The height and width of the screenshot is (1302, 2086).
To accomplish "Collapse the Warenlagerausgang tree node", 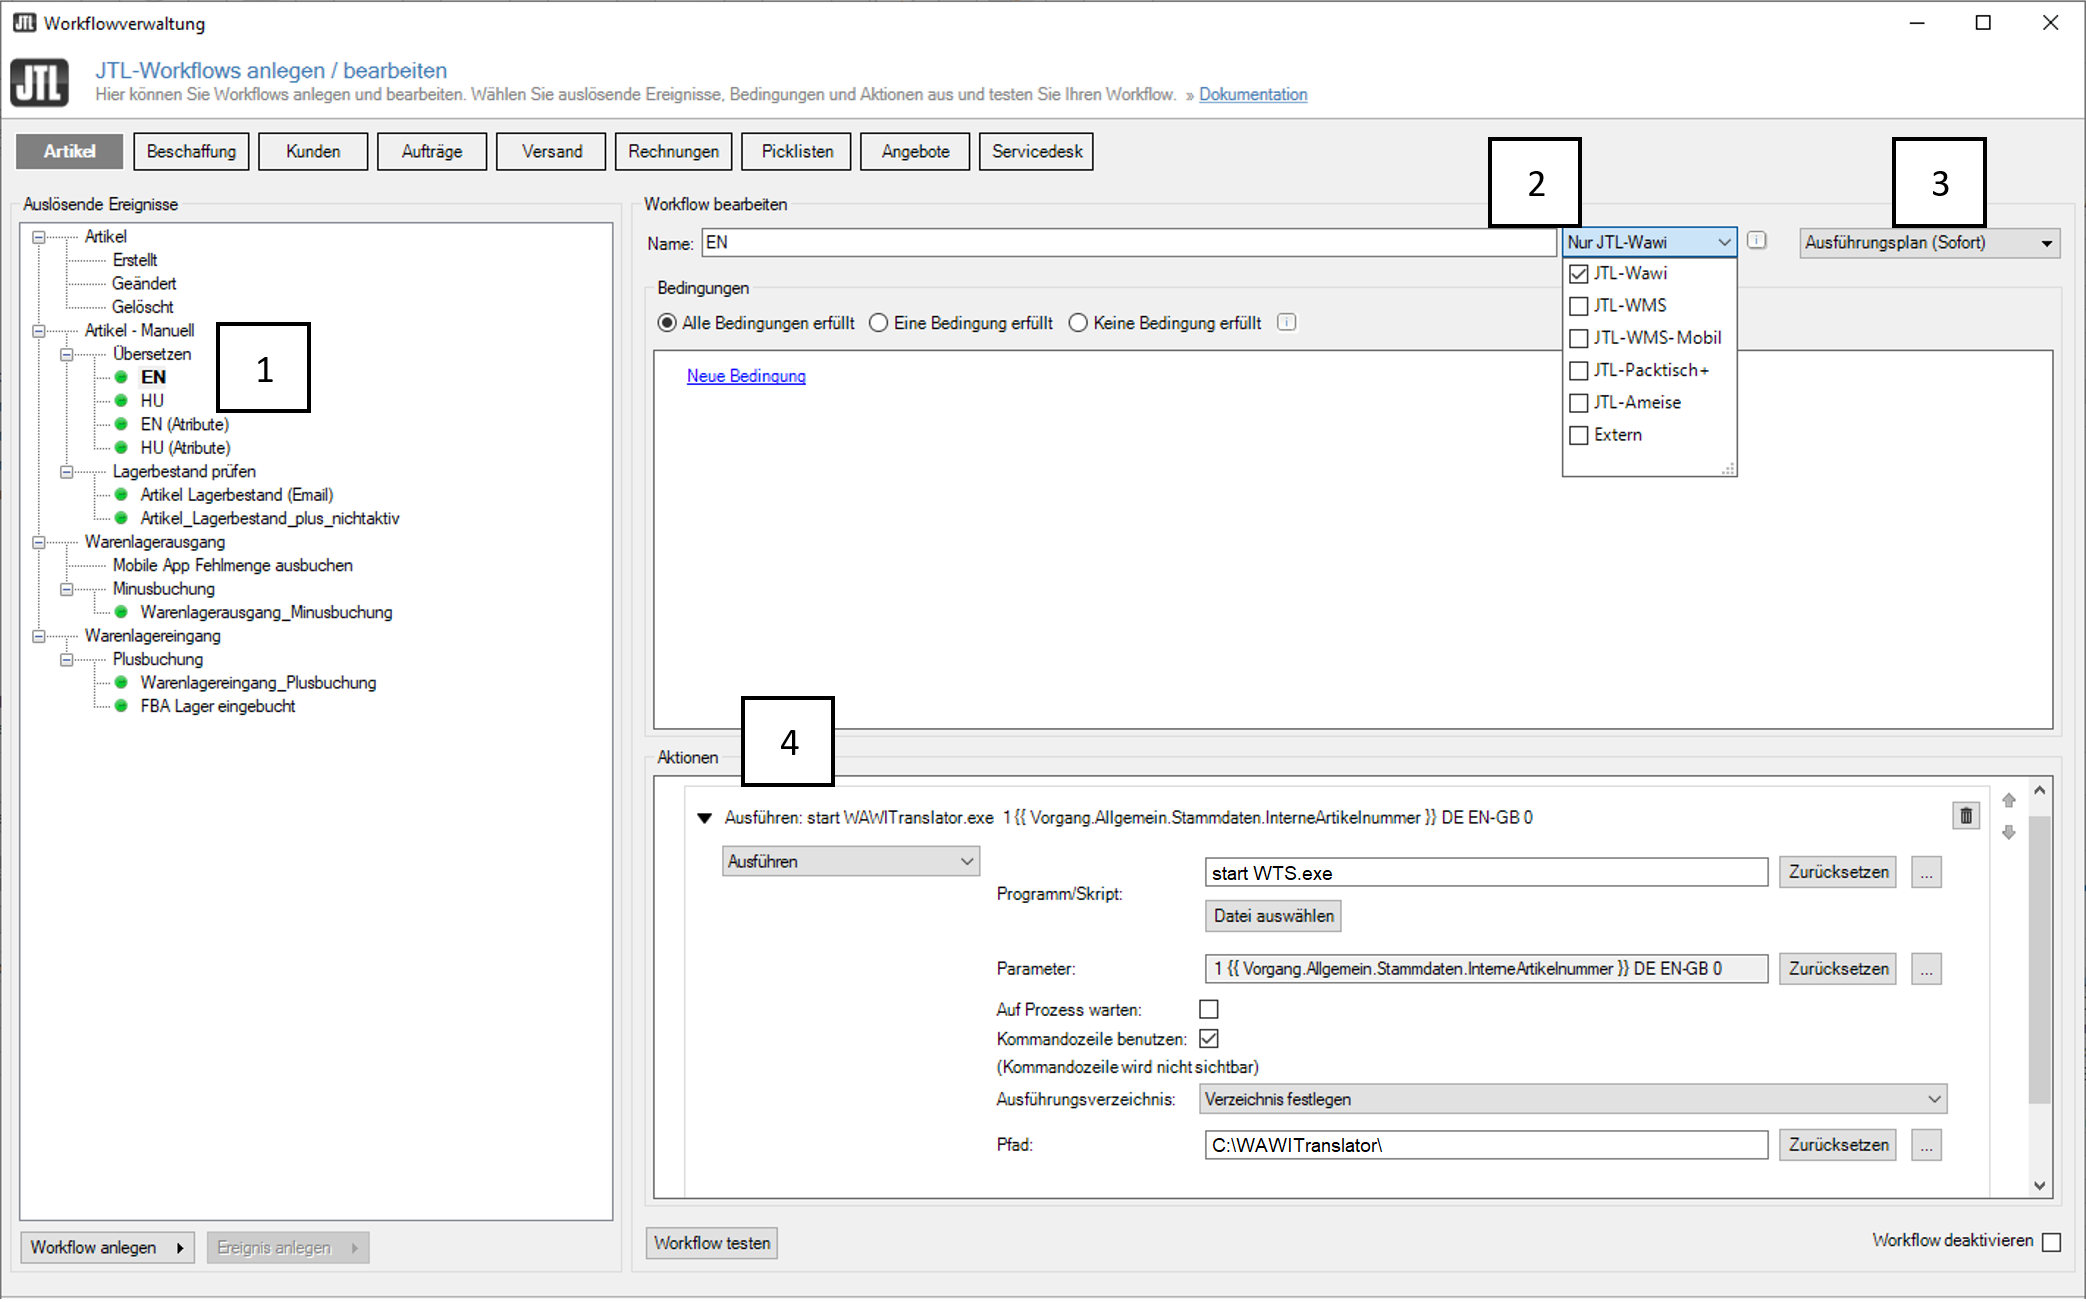I will [x=38, y=542].
